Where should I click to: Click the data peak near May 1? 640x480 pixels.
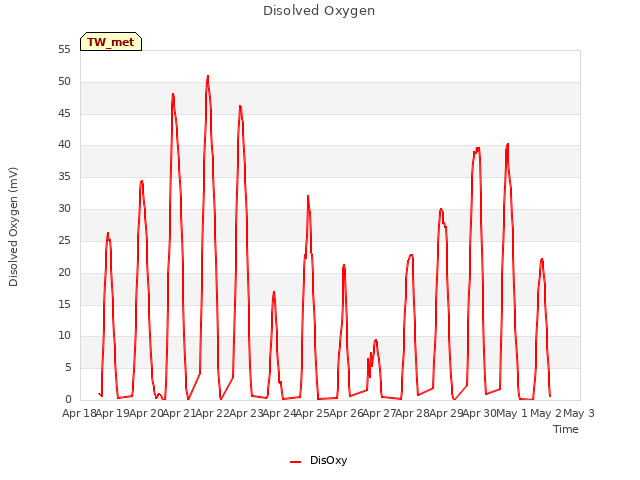[x=507, y=144]
